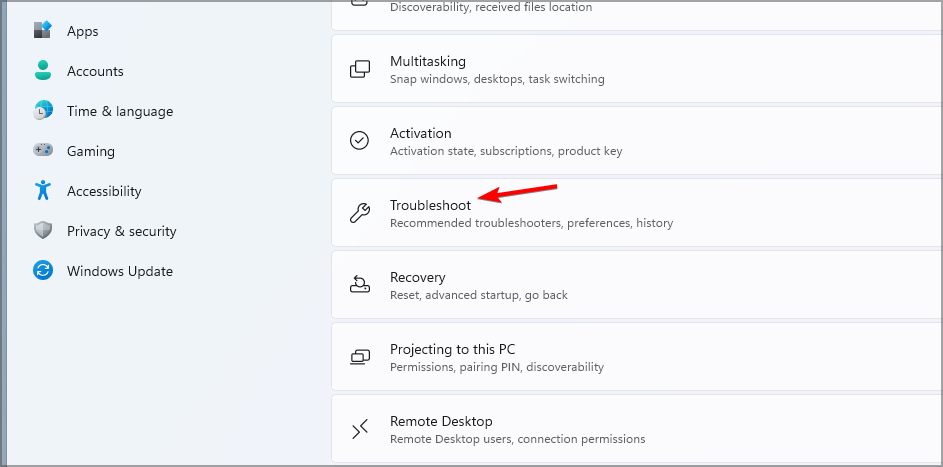
Task: Select Gaming in the sidebar
Action: [x=90, y=151]
